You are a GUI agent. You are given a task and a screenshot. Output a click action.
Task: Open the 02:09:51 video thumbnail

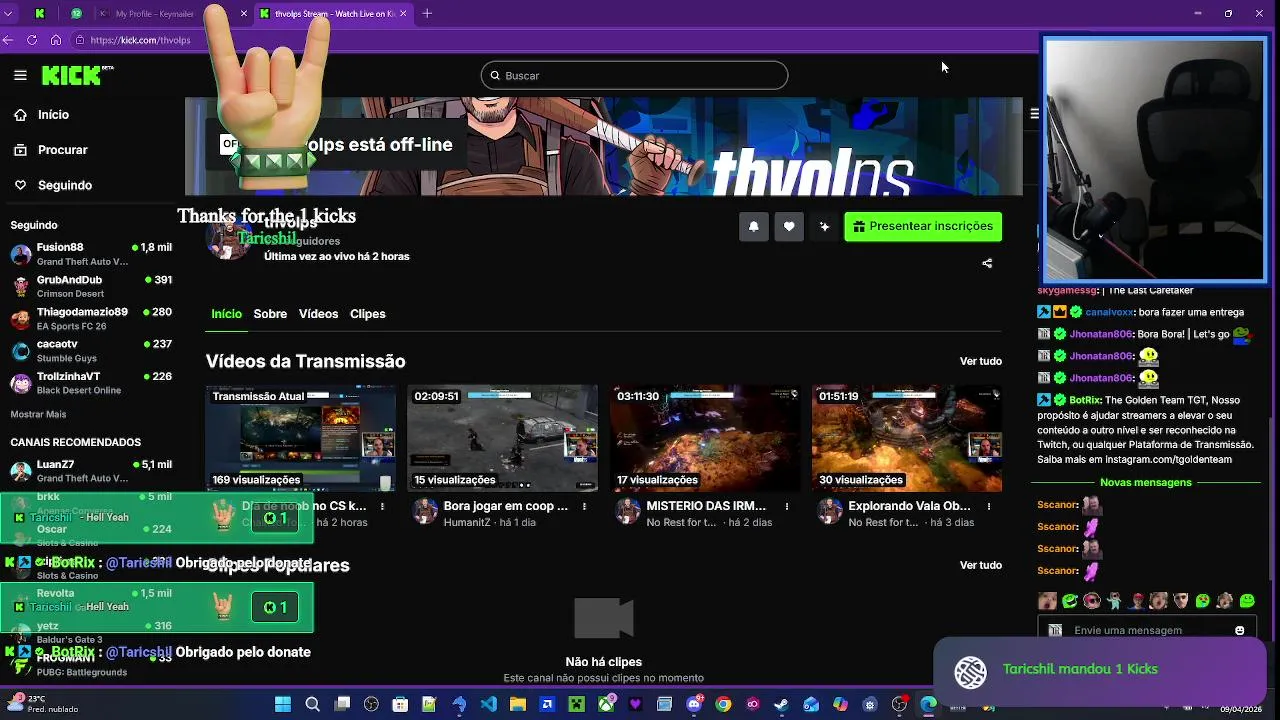(x=502, y=438)
